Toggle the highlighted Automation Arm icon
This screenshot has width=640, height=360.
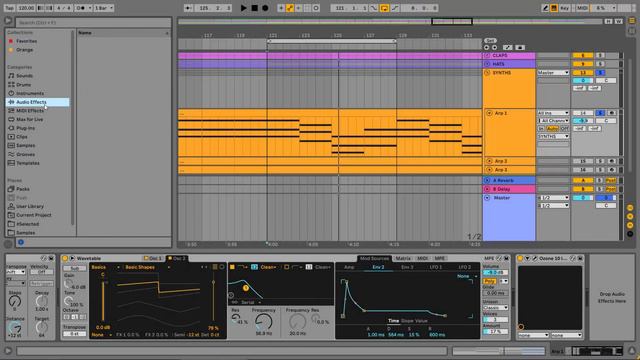tap(289, 8)
